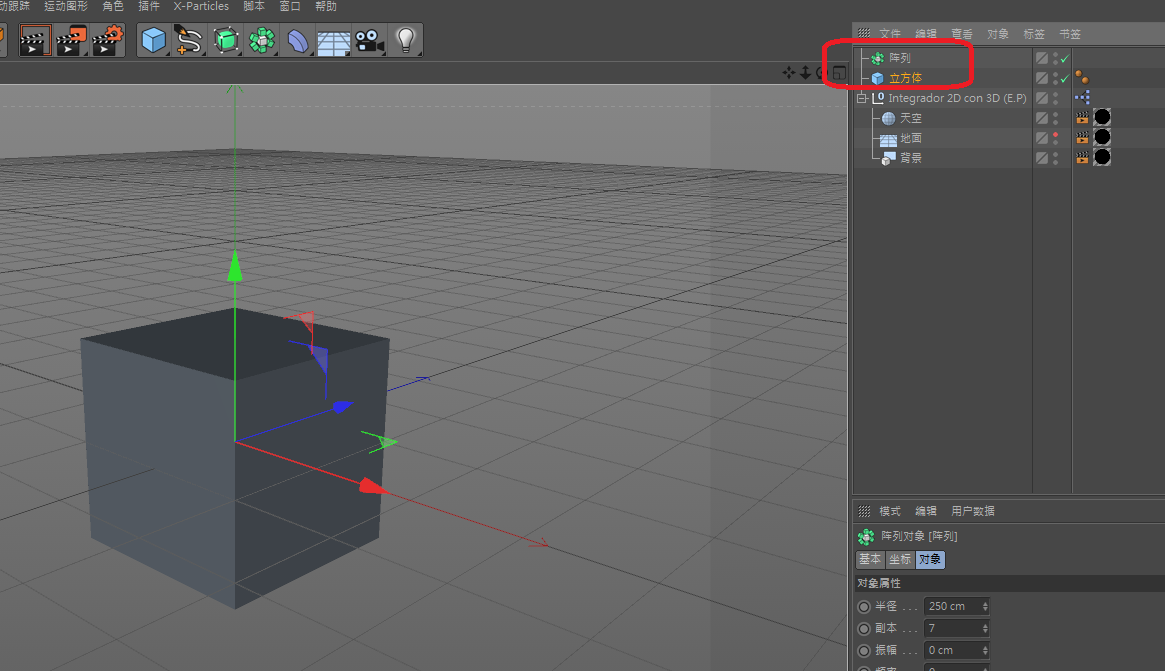Click the 对象 tab in attribute manager
1165x671 pixels.
pyautogui.click(x=929, y=560)
